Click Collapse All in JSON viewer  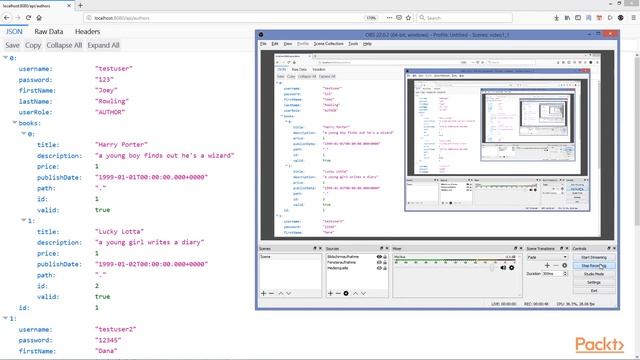point(64,45)
